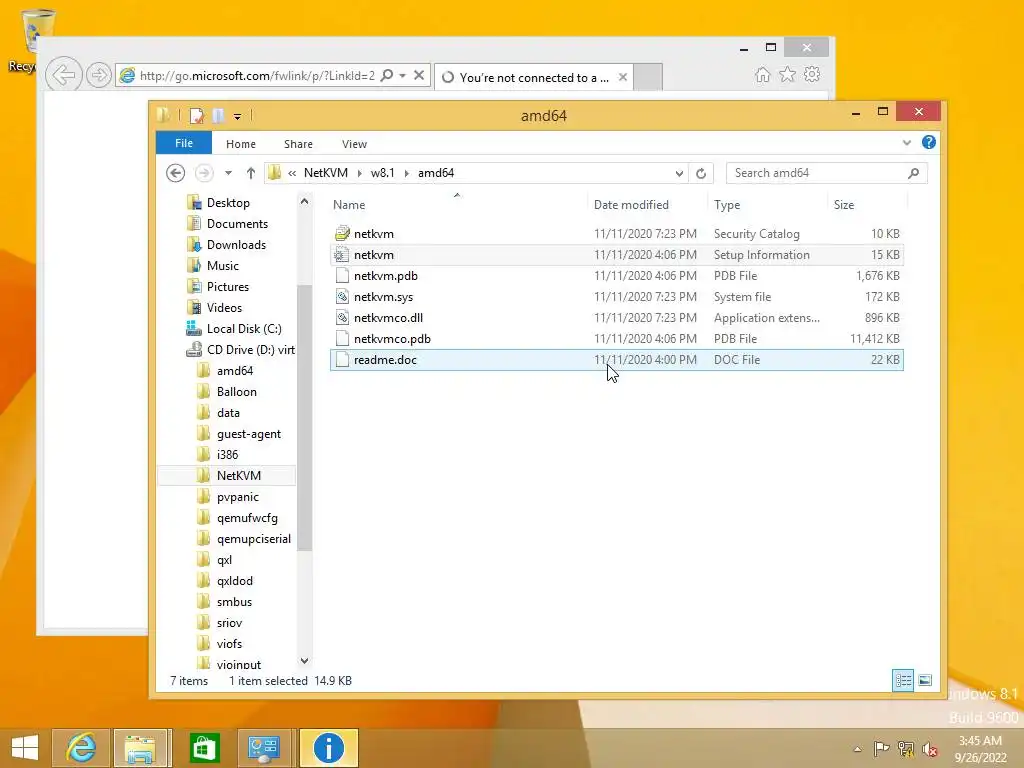Click the muted volume tray icon
Screen dimensions: 1024x768
pyautogui.click(x=930, y=748)
